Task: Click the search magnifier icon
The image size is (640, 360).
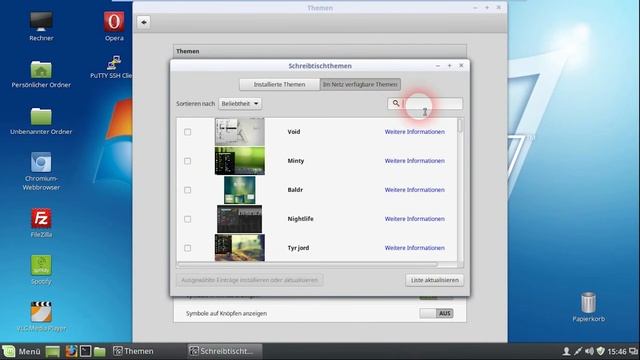Action: 396,103
